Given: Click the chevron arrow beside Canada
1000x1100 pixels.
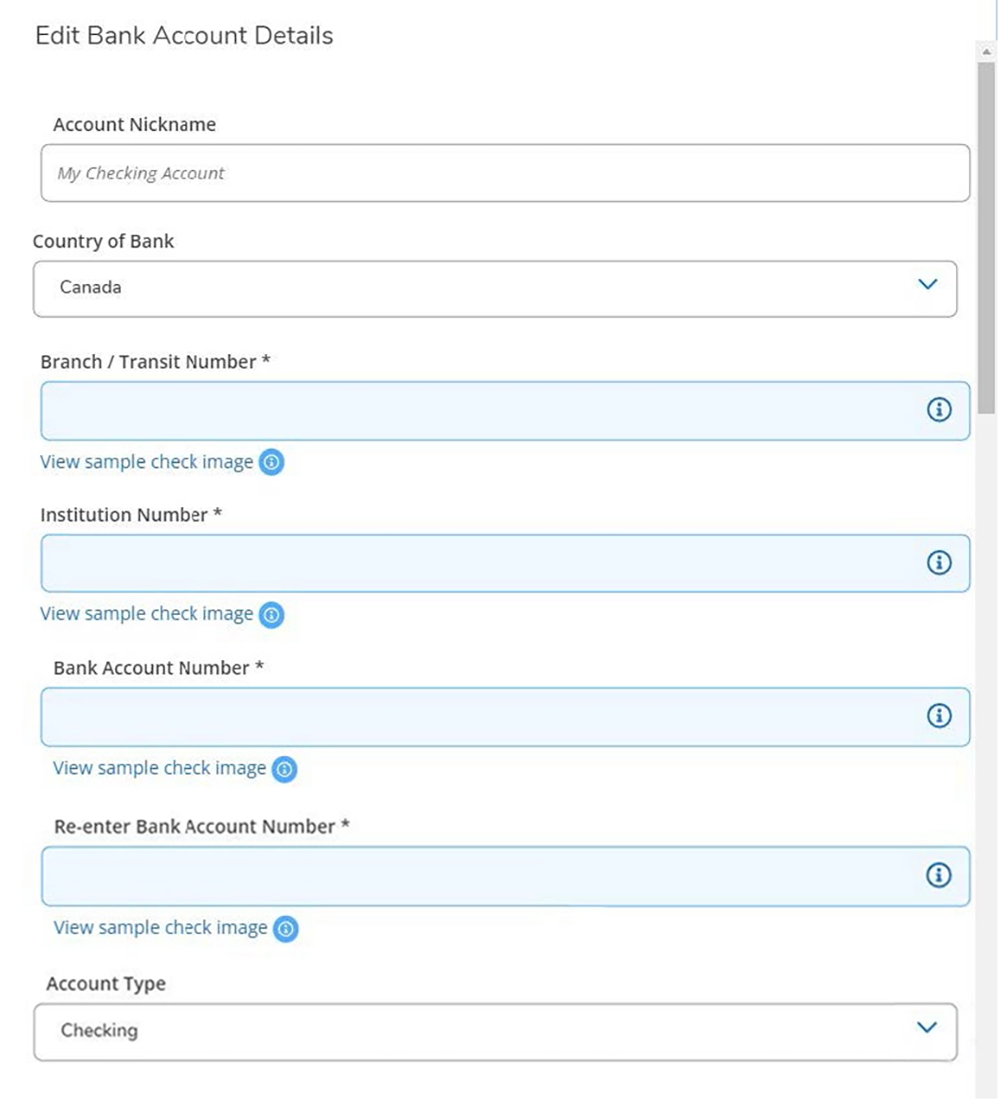Looking at the screenshot, I should pos(927,285).
